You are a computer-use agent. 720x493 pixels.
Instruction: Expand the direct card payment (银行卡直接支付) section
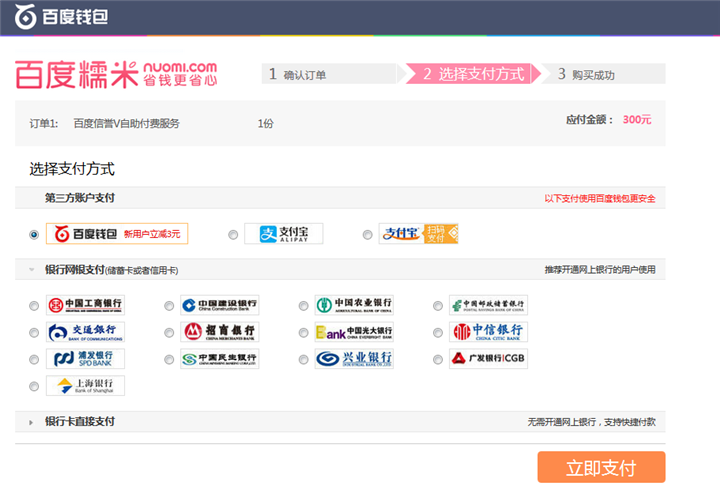click(x=32, y=422)
